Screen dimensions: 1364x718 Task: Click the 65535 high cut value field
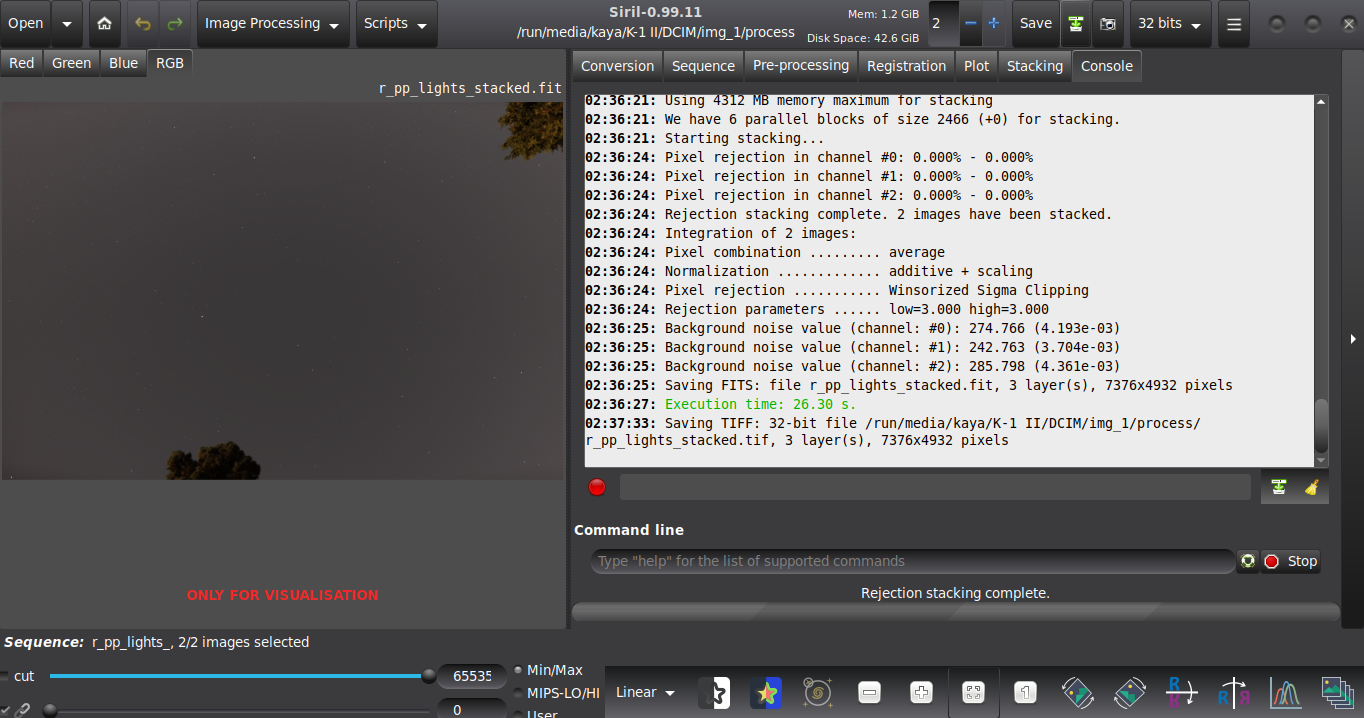[472, 676]
